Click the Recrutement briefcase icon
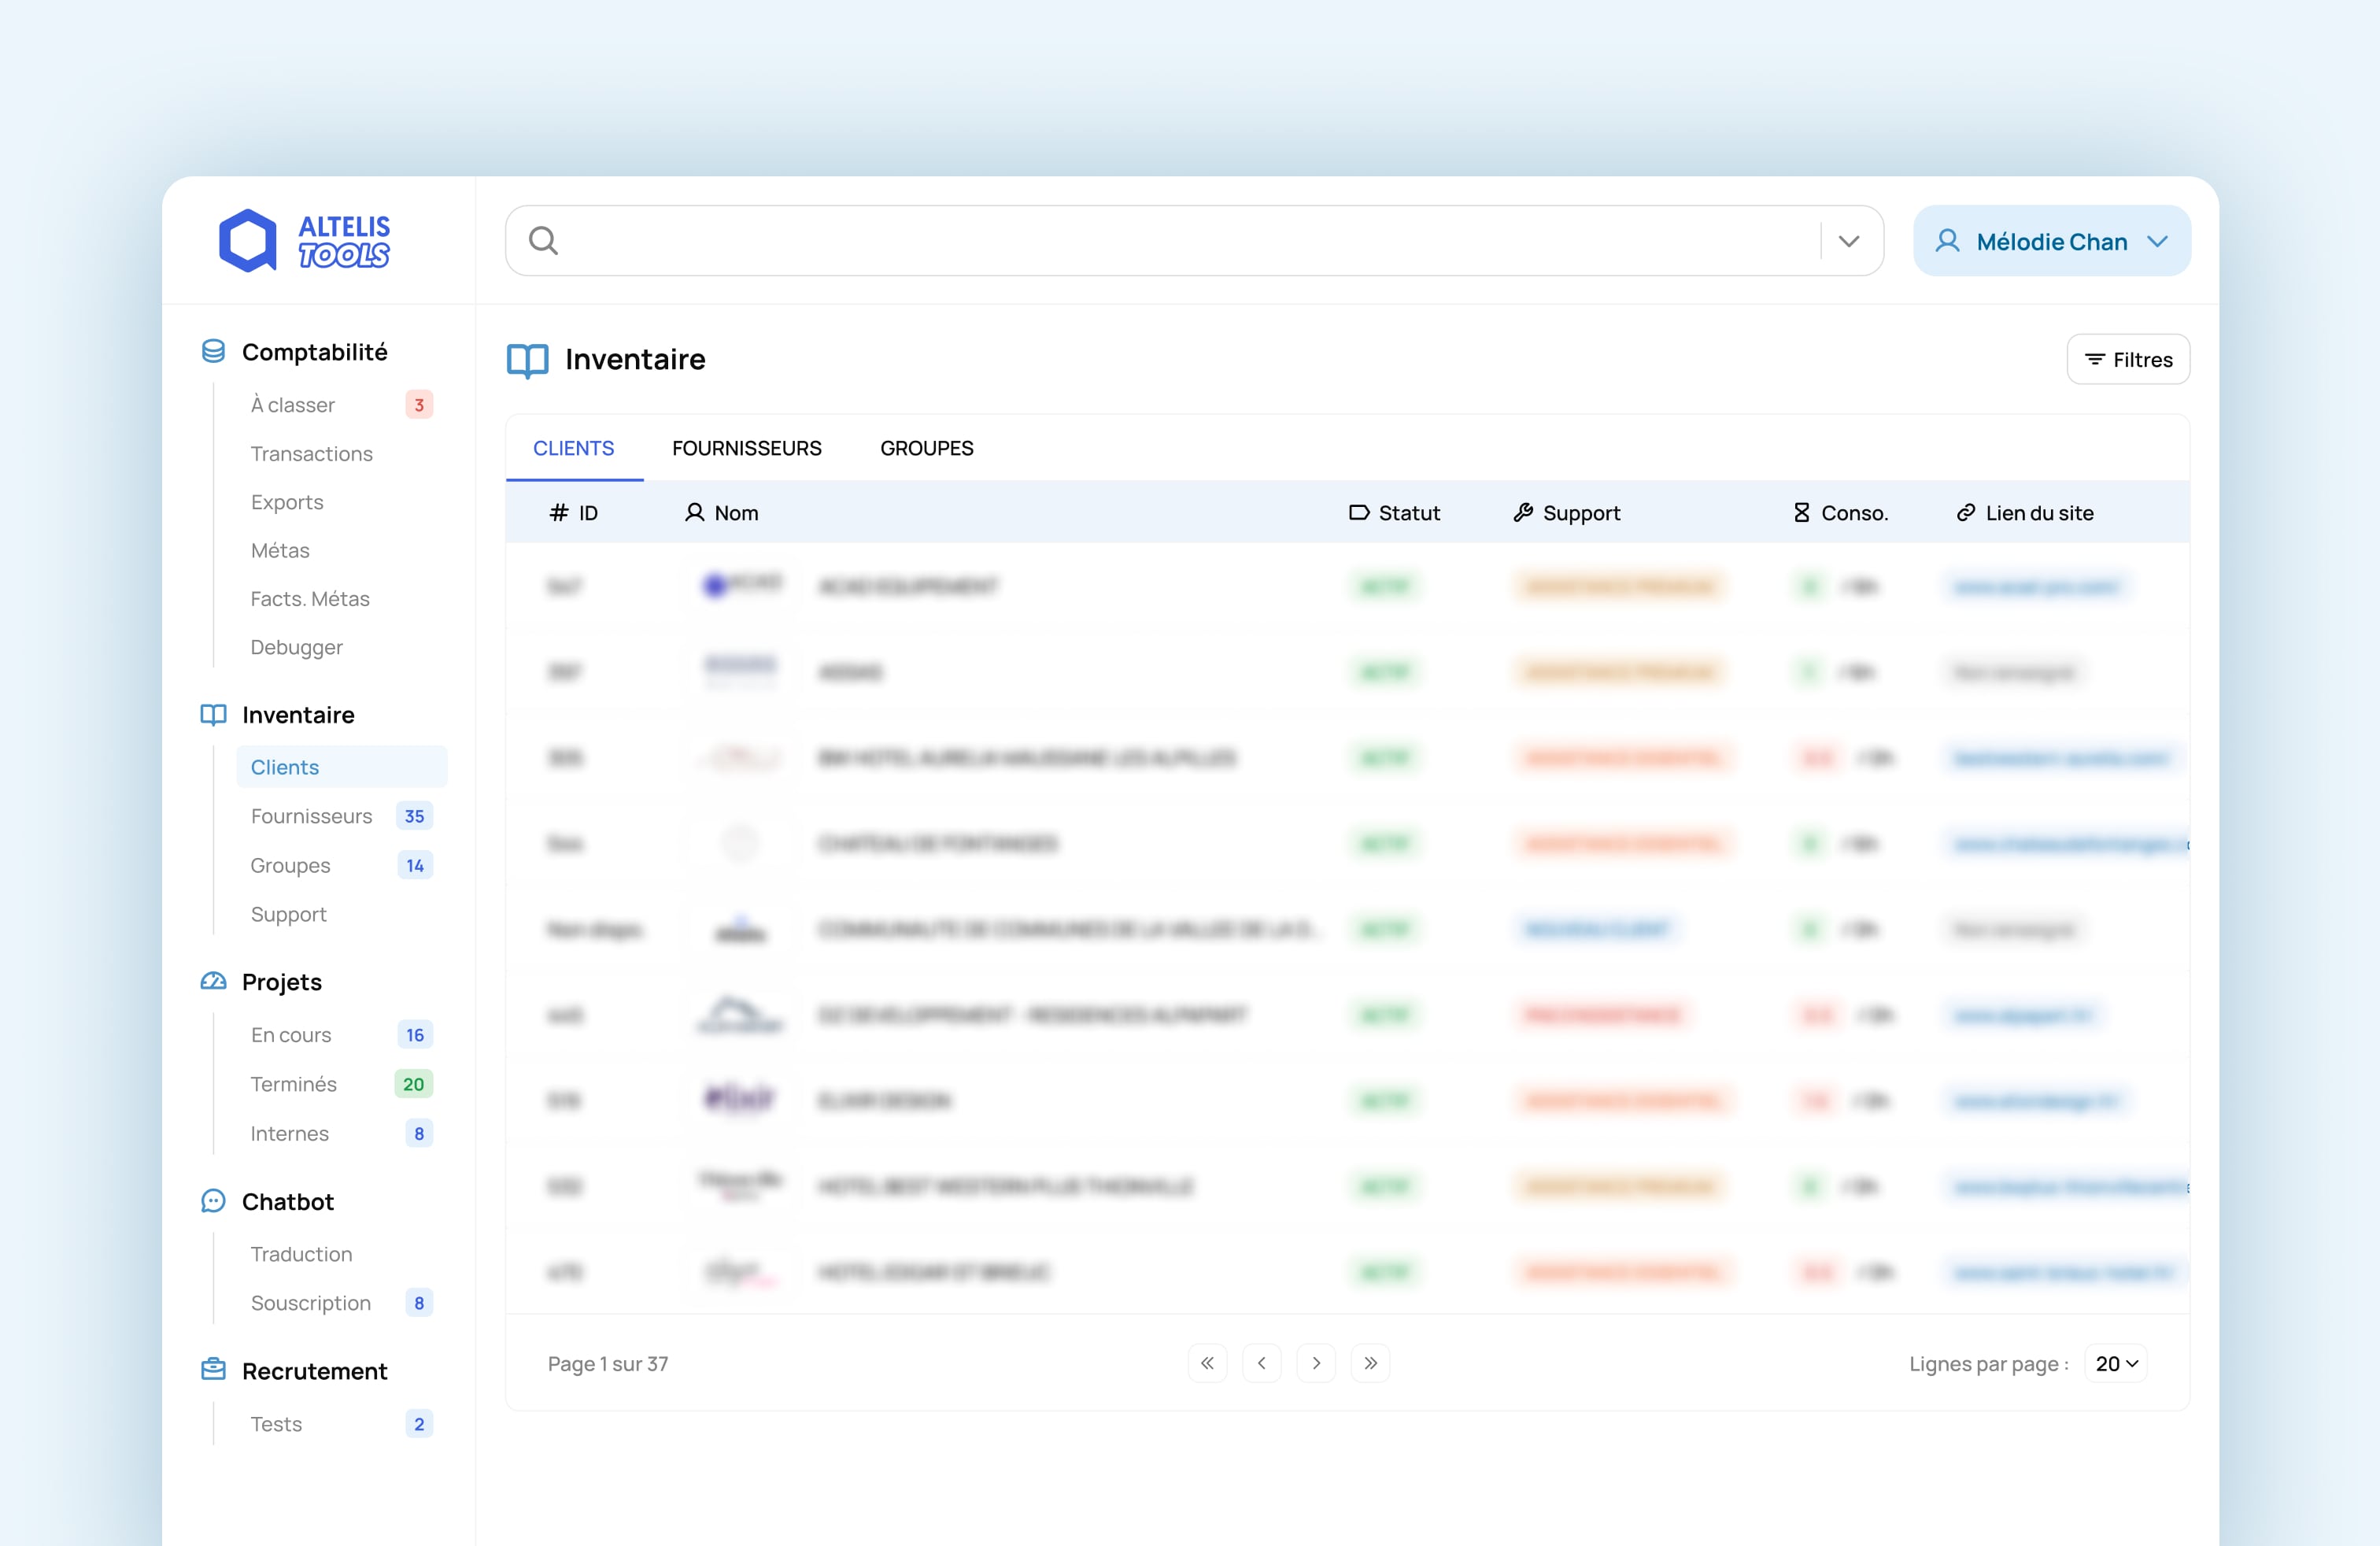The image size is (2380, 1546). click(213, 1370)
